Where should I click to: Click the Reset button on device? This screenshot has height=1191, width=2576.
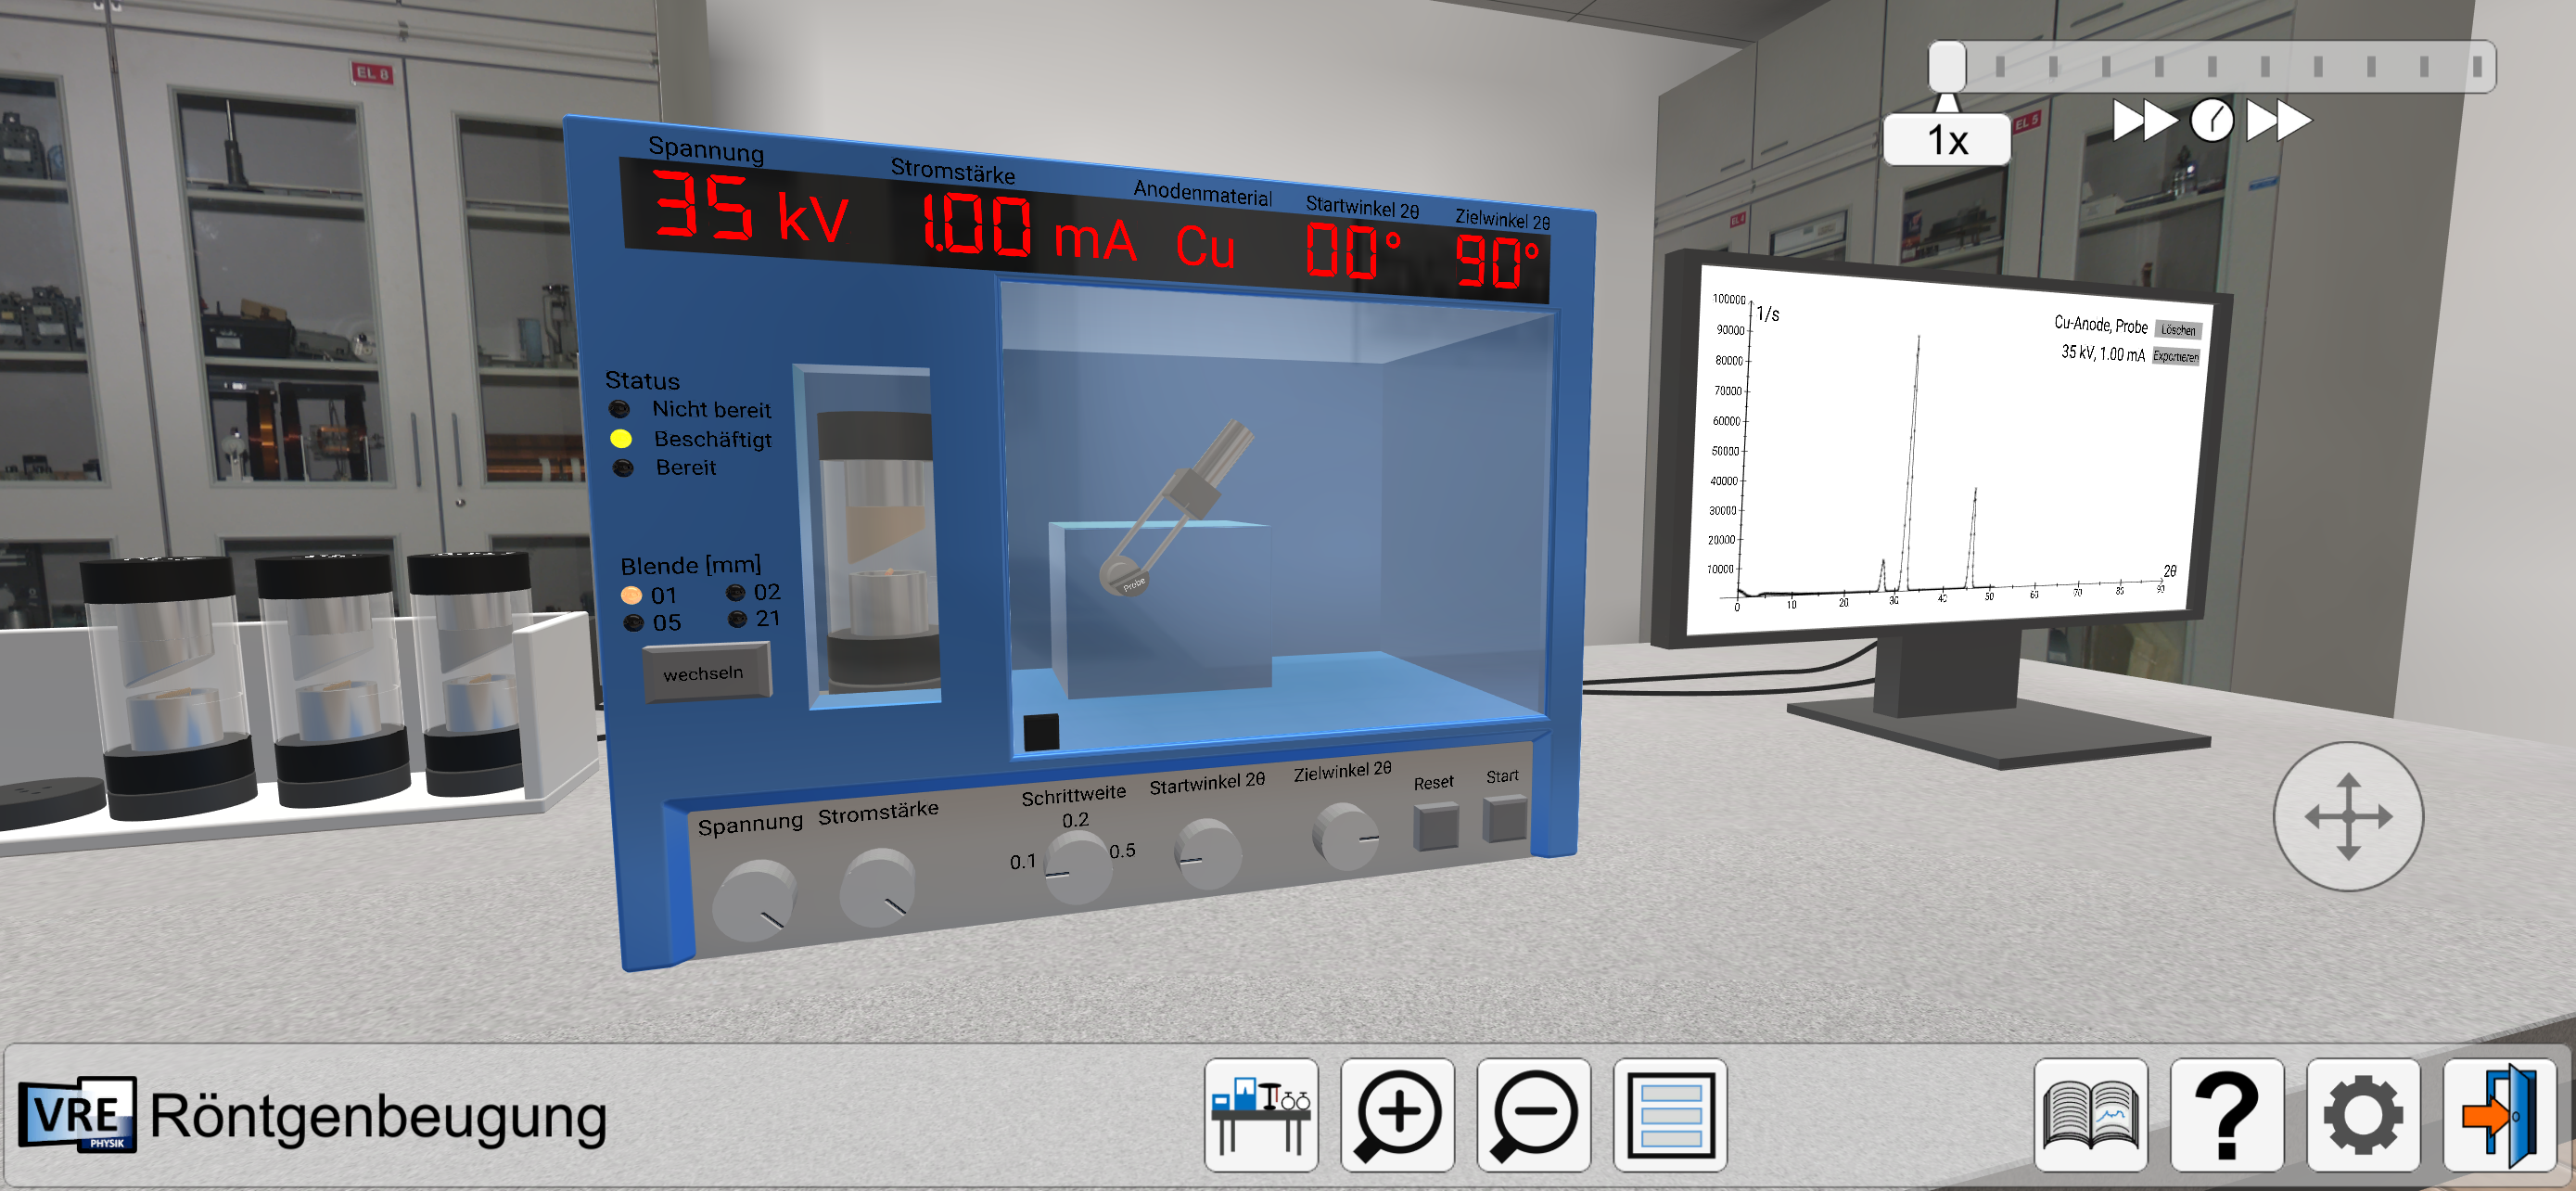click(x=1436, y=827)
